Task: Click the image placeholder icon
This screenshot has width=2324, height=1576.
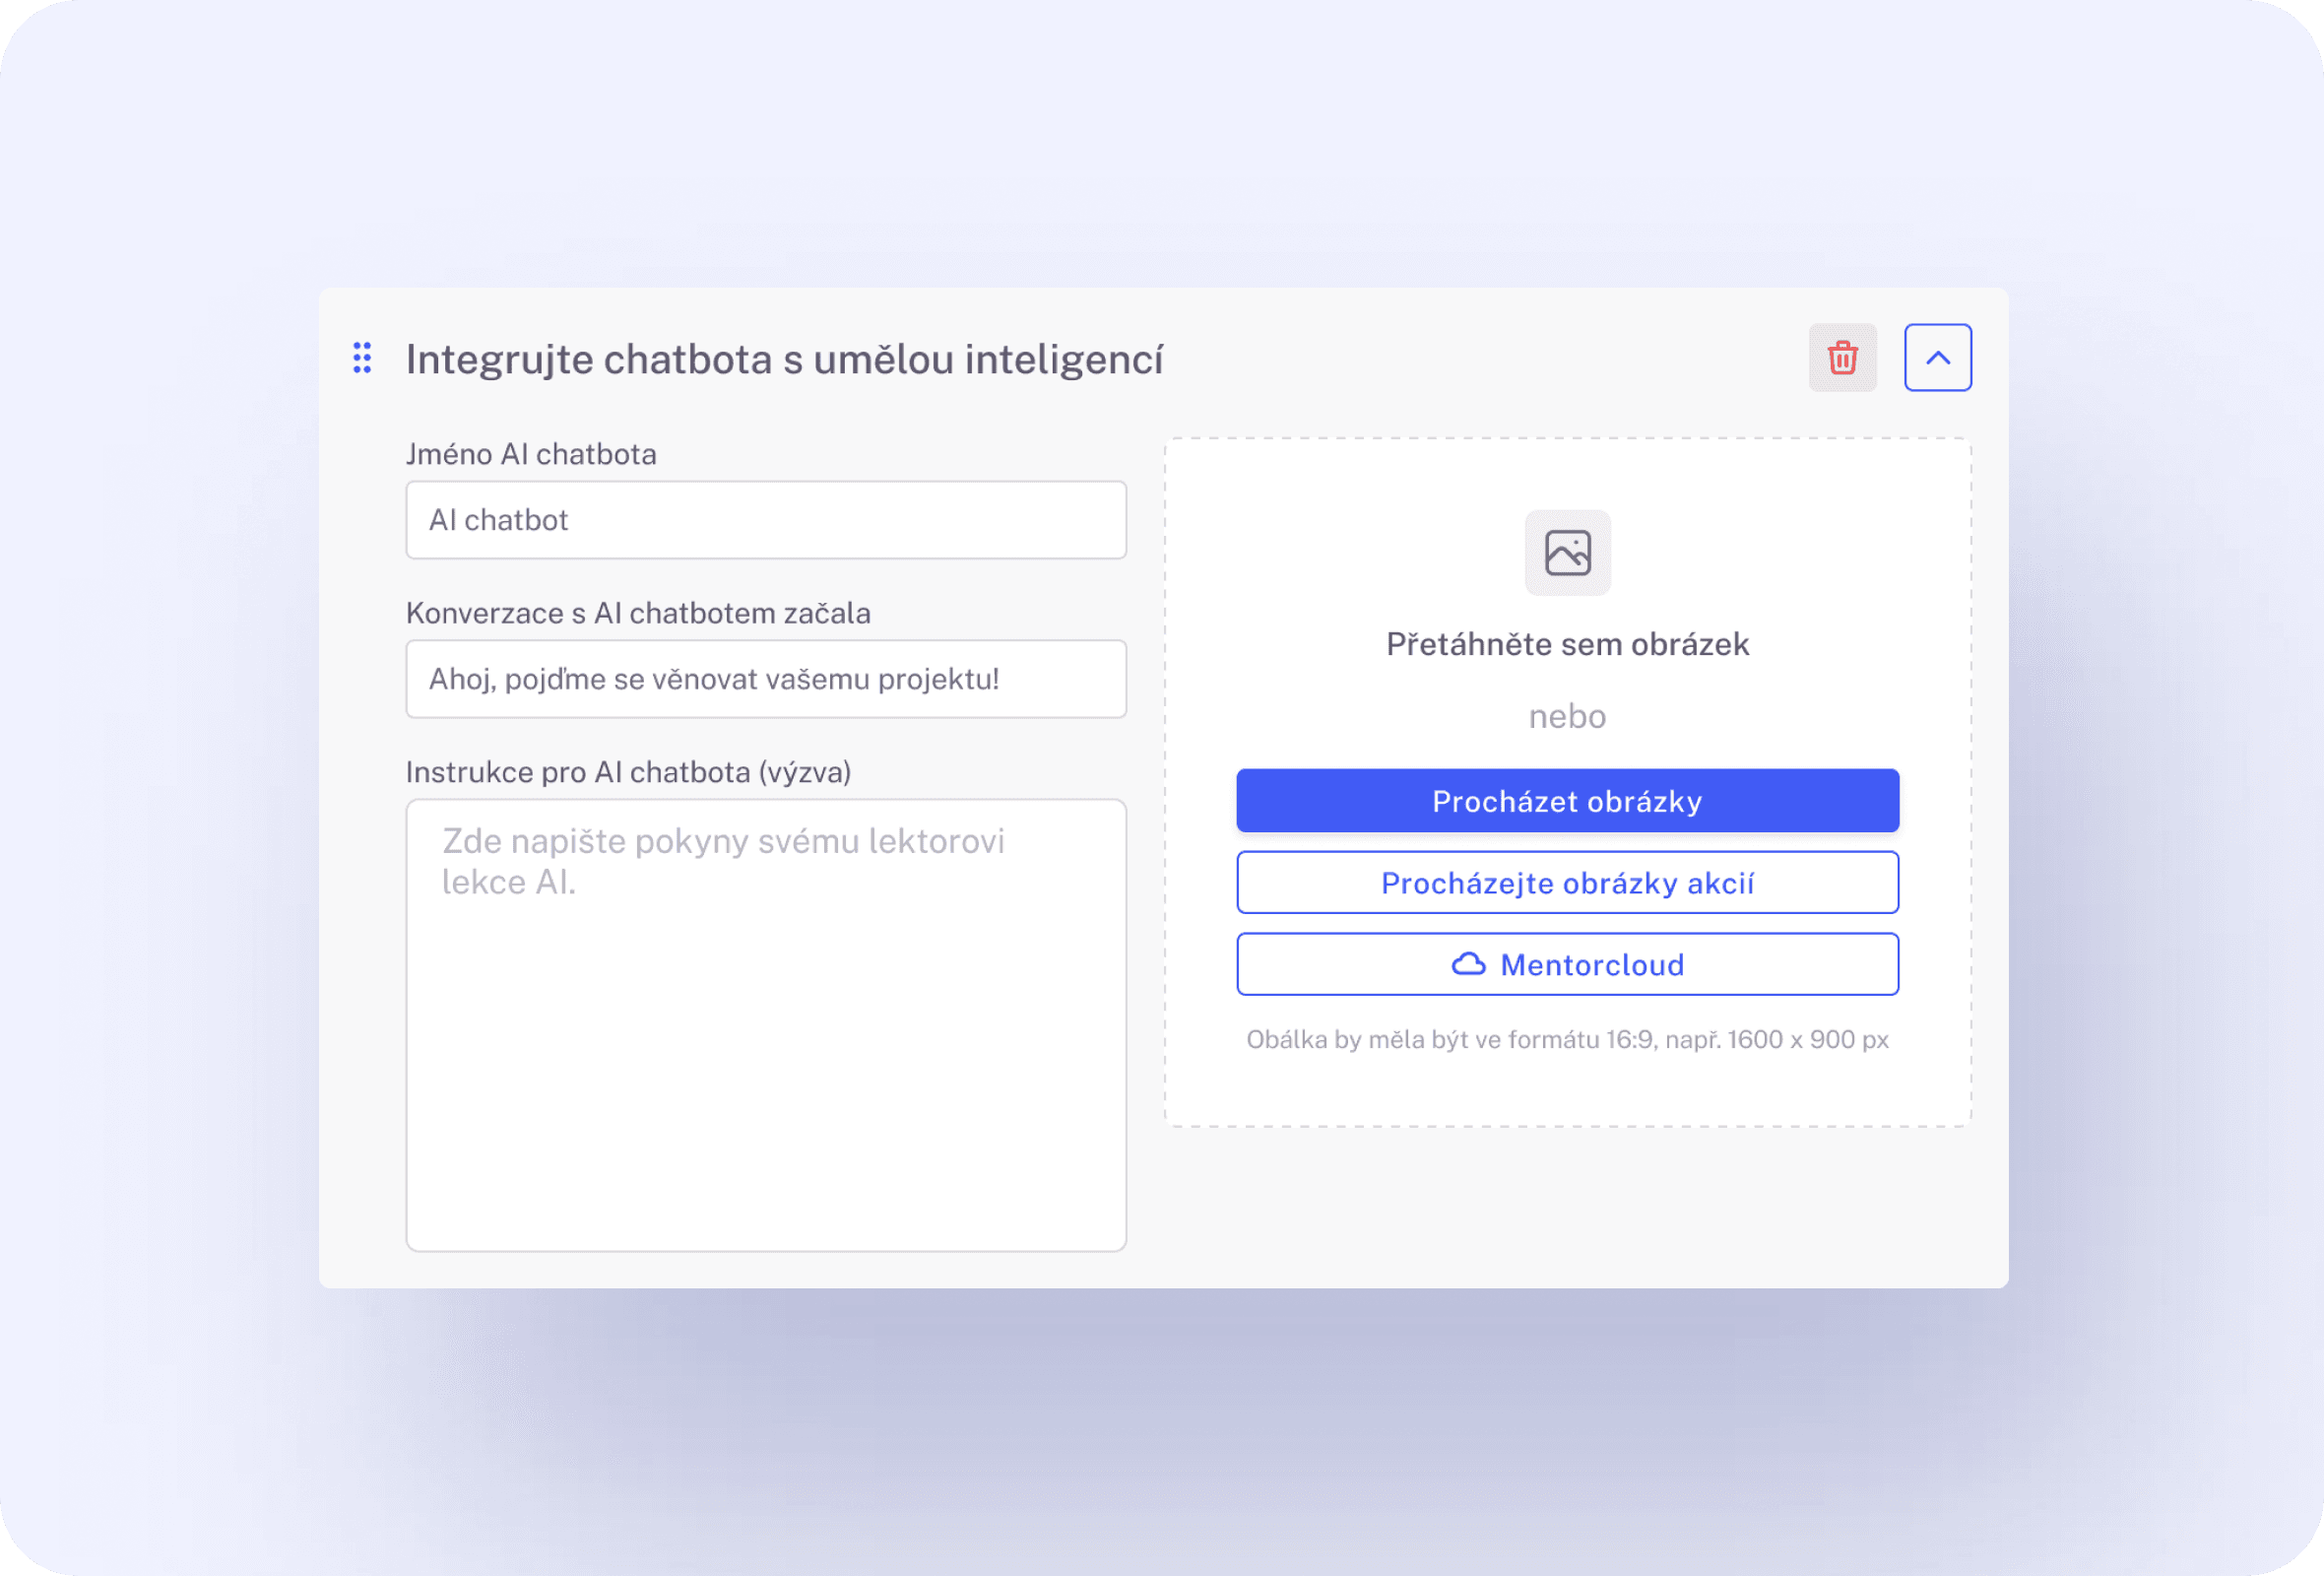Action: [1567, 553]
